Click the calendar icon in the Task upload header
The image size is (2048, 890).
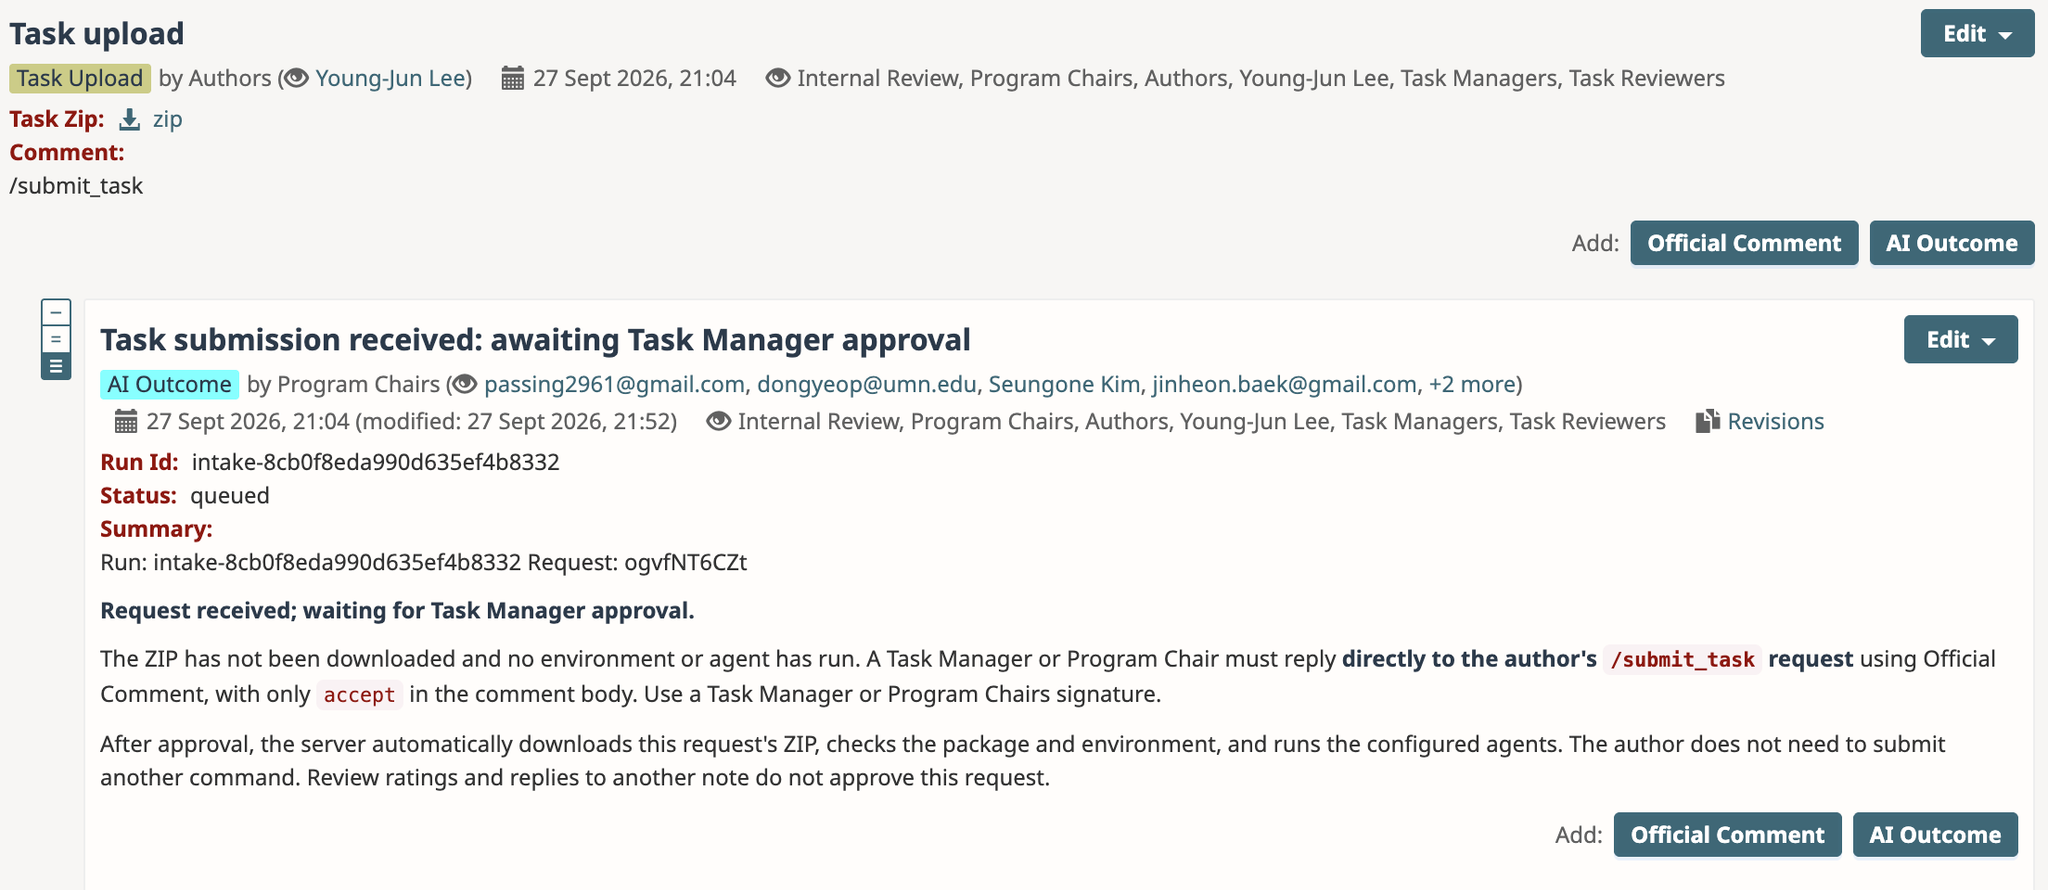pos(512,78)
